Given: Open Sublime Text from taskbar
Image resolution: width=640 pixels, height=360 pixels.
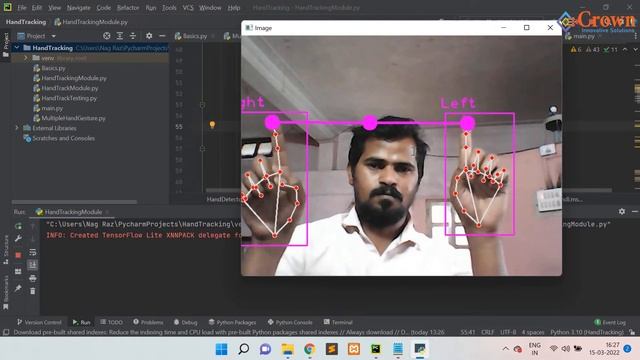Looking at the screenshot, I should (x=332, y=349).
